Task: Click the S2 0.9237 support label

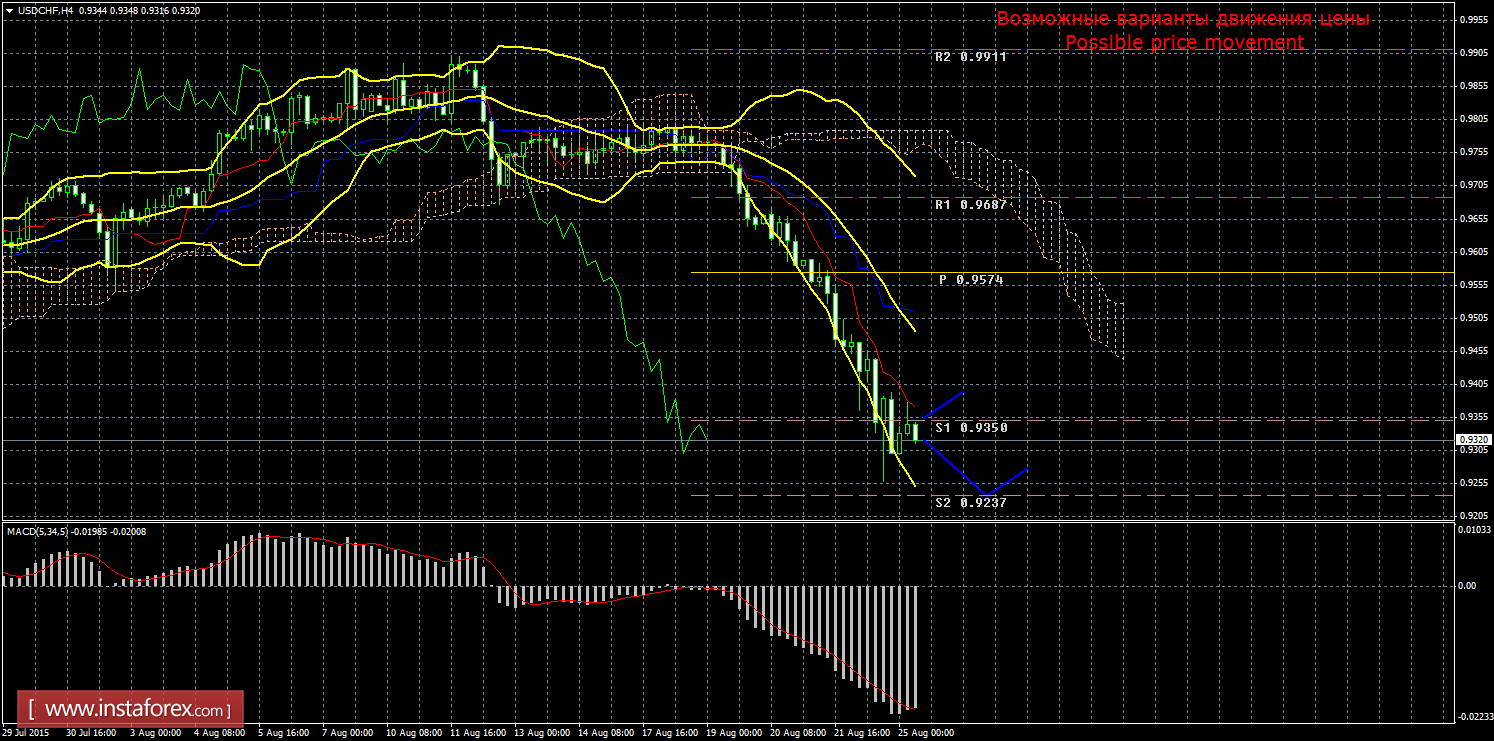Action: 970,503
